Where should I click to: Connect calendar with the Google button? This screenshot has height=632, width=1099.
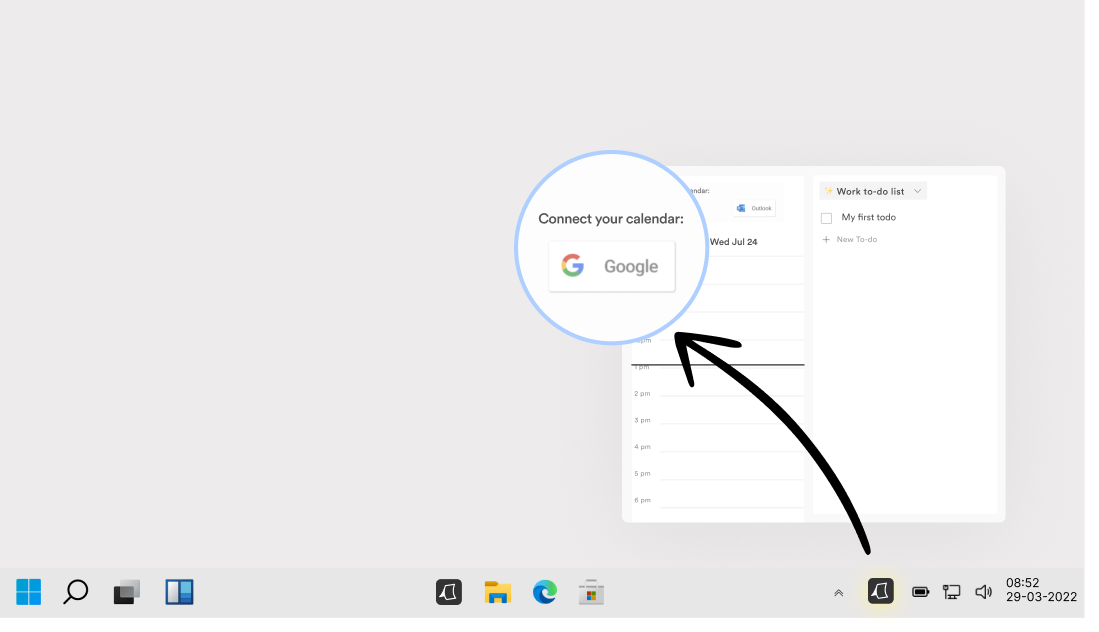tap(611, 266)
